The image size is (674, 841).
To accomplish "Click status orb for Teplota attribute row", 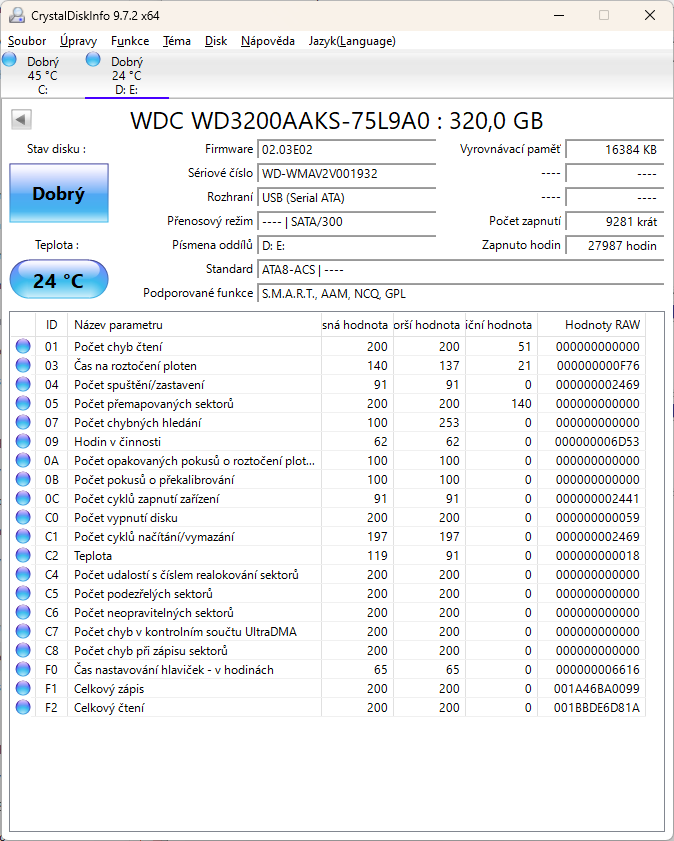I will 23,556.
